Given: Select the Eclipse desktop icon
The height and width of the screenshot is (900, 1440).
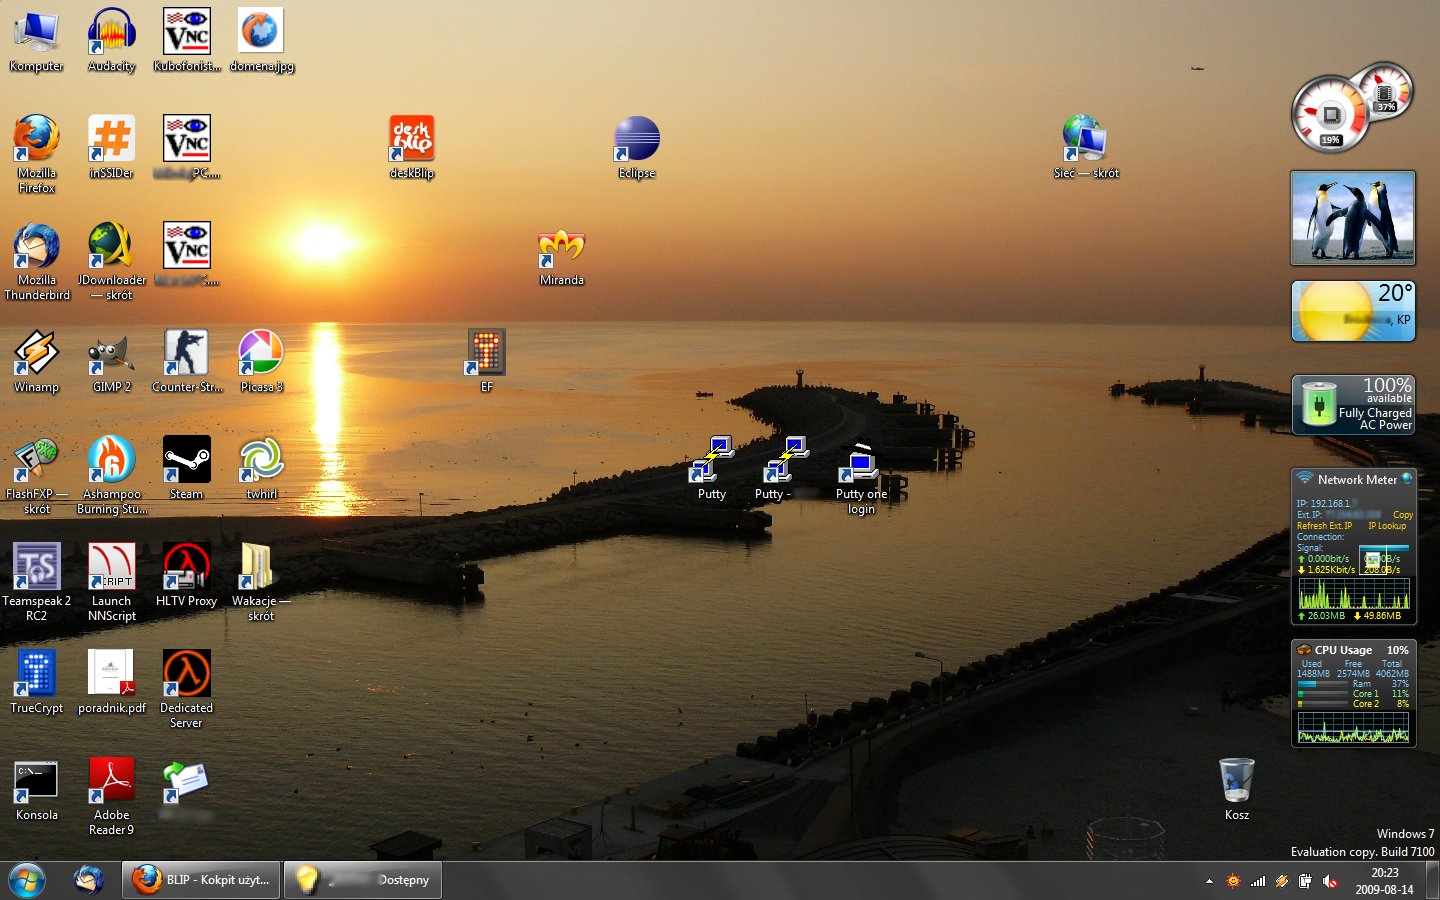Looking at the screenshot, I should [x=636, y=140].
